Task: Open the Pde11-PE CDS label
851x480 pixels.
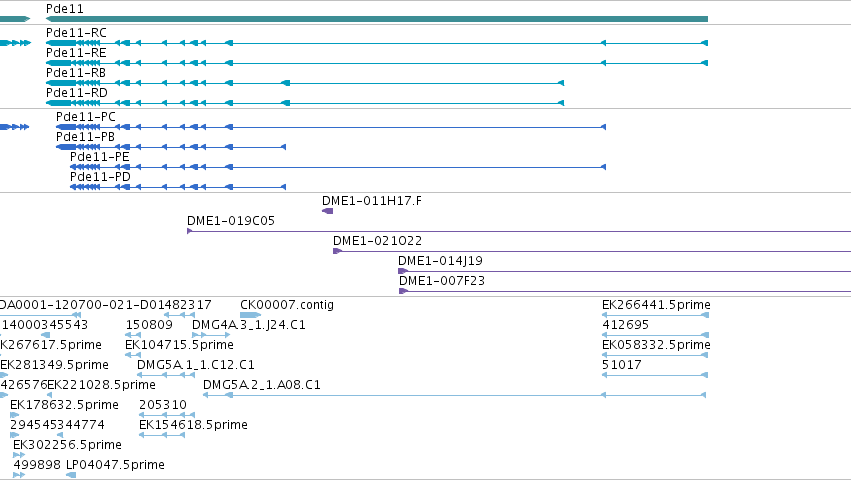Action: pyautogui.click(x=100, y=157)
